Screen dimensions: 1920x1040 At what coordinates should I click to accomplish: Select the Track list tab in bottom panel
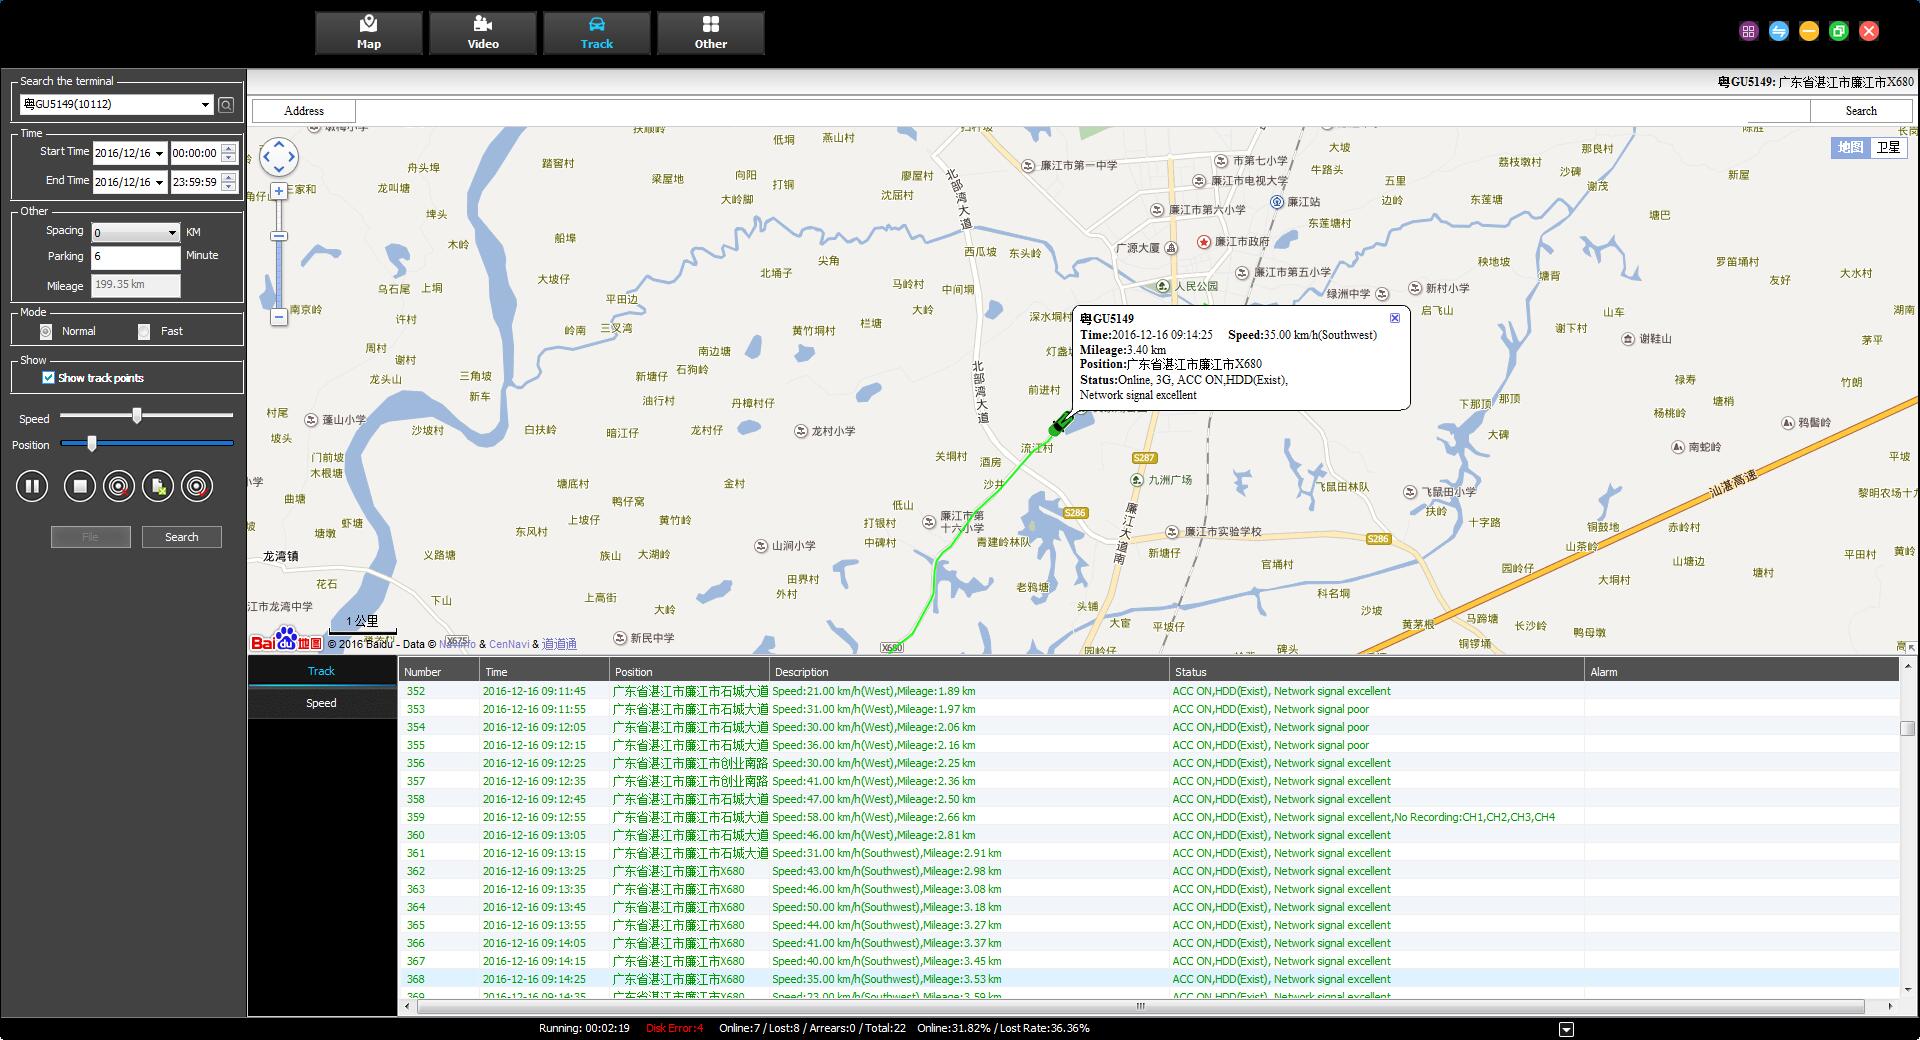[322, 672]
